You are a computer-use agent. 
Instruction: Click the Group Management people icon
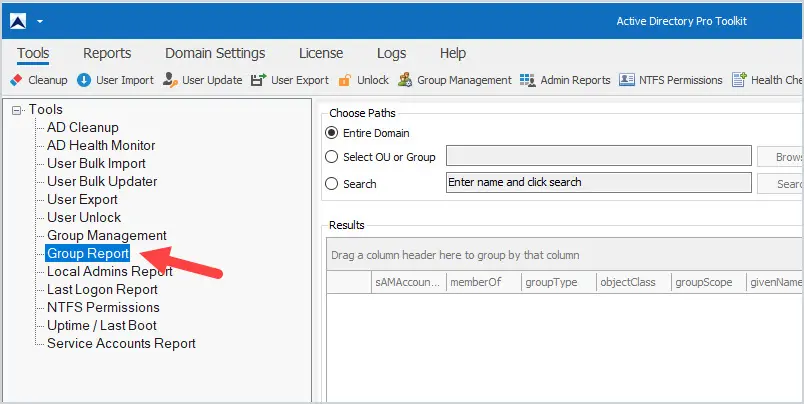click(405, 80)
